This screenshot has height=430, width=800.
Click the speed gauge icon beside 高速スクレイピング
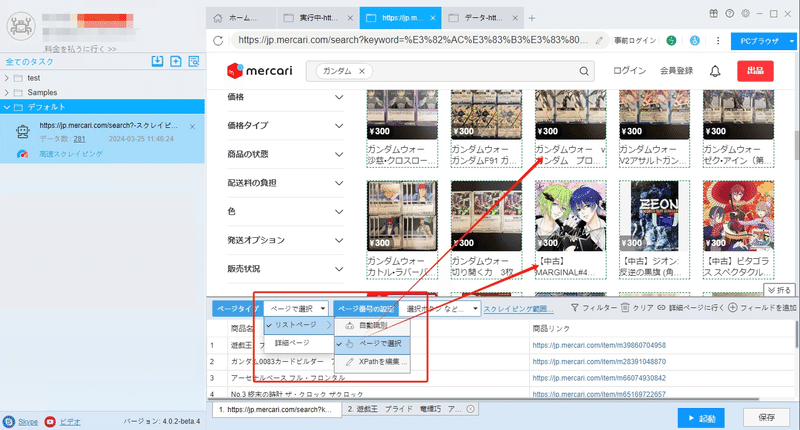click(x=22, y=154)
